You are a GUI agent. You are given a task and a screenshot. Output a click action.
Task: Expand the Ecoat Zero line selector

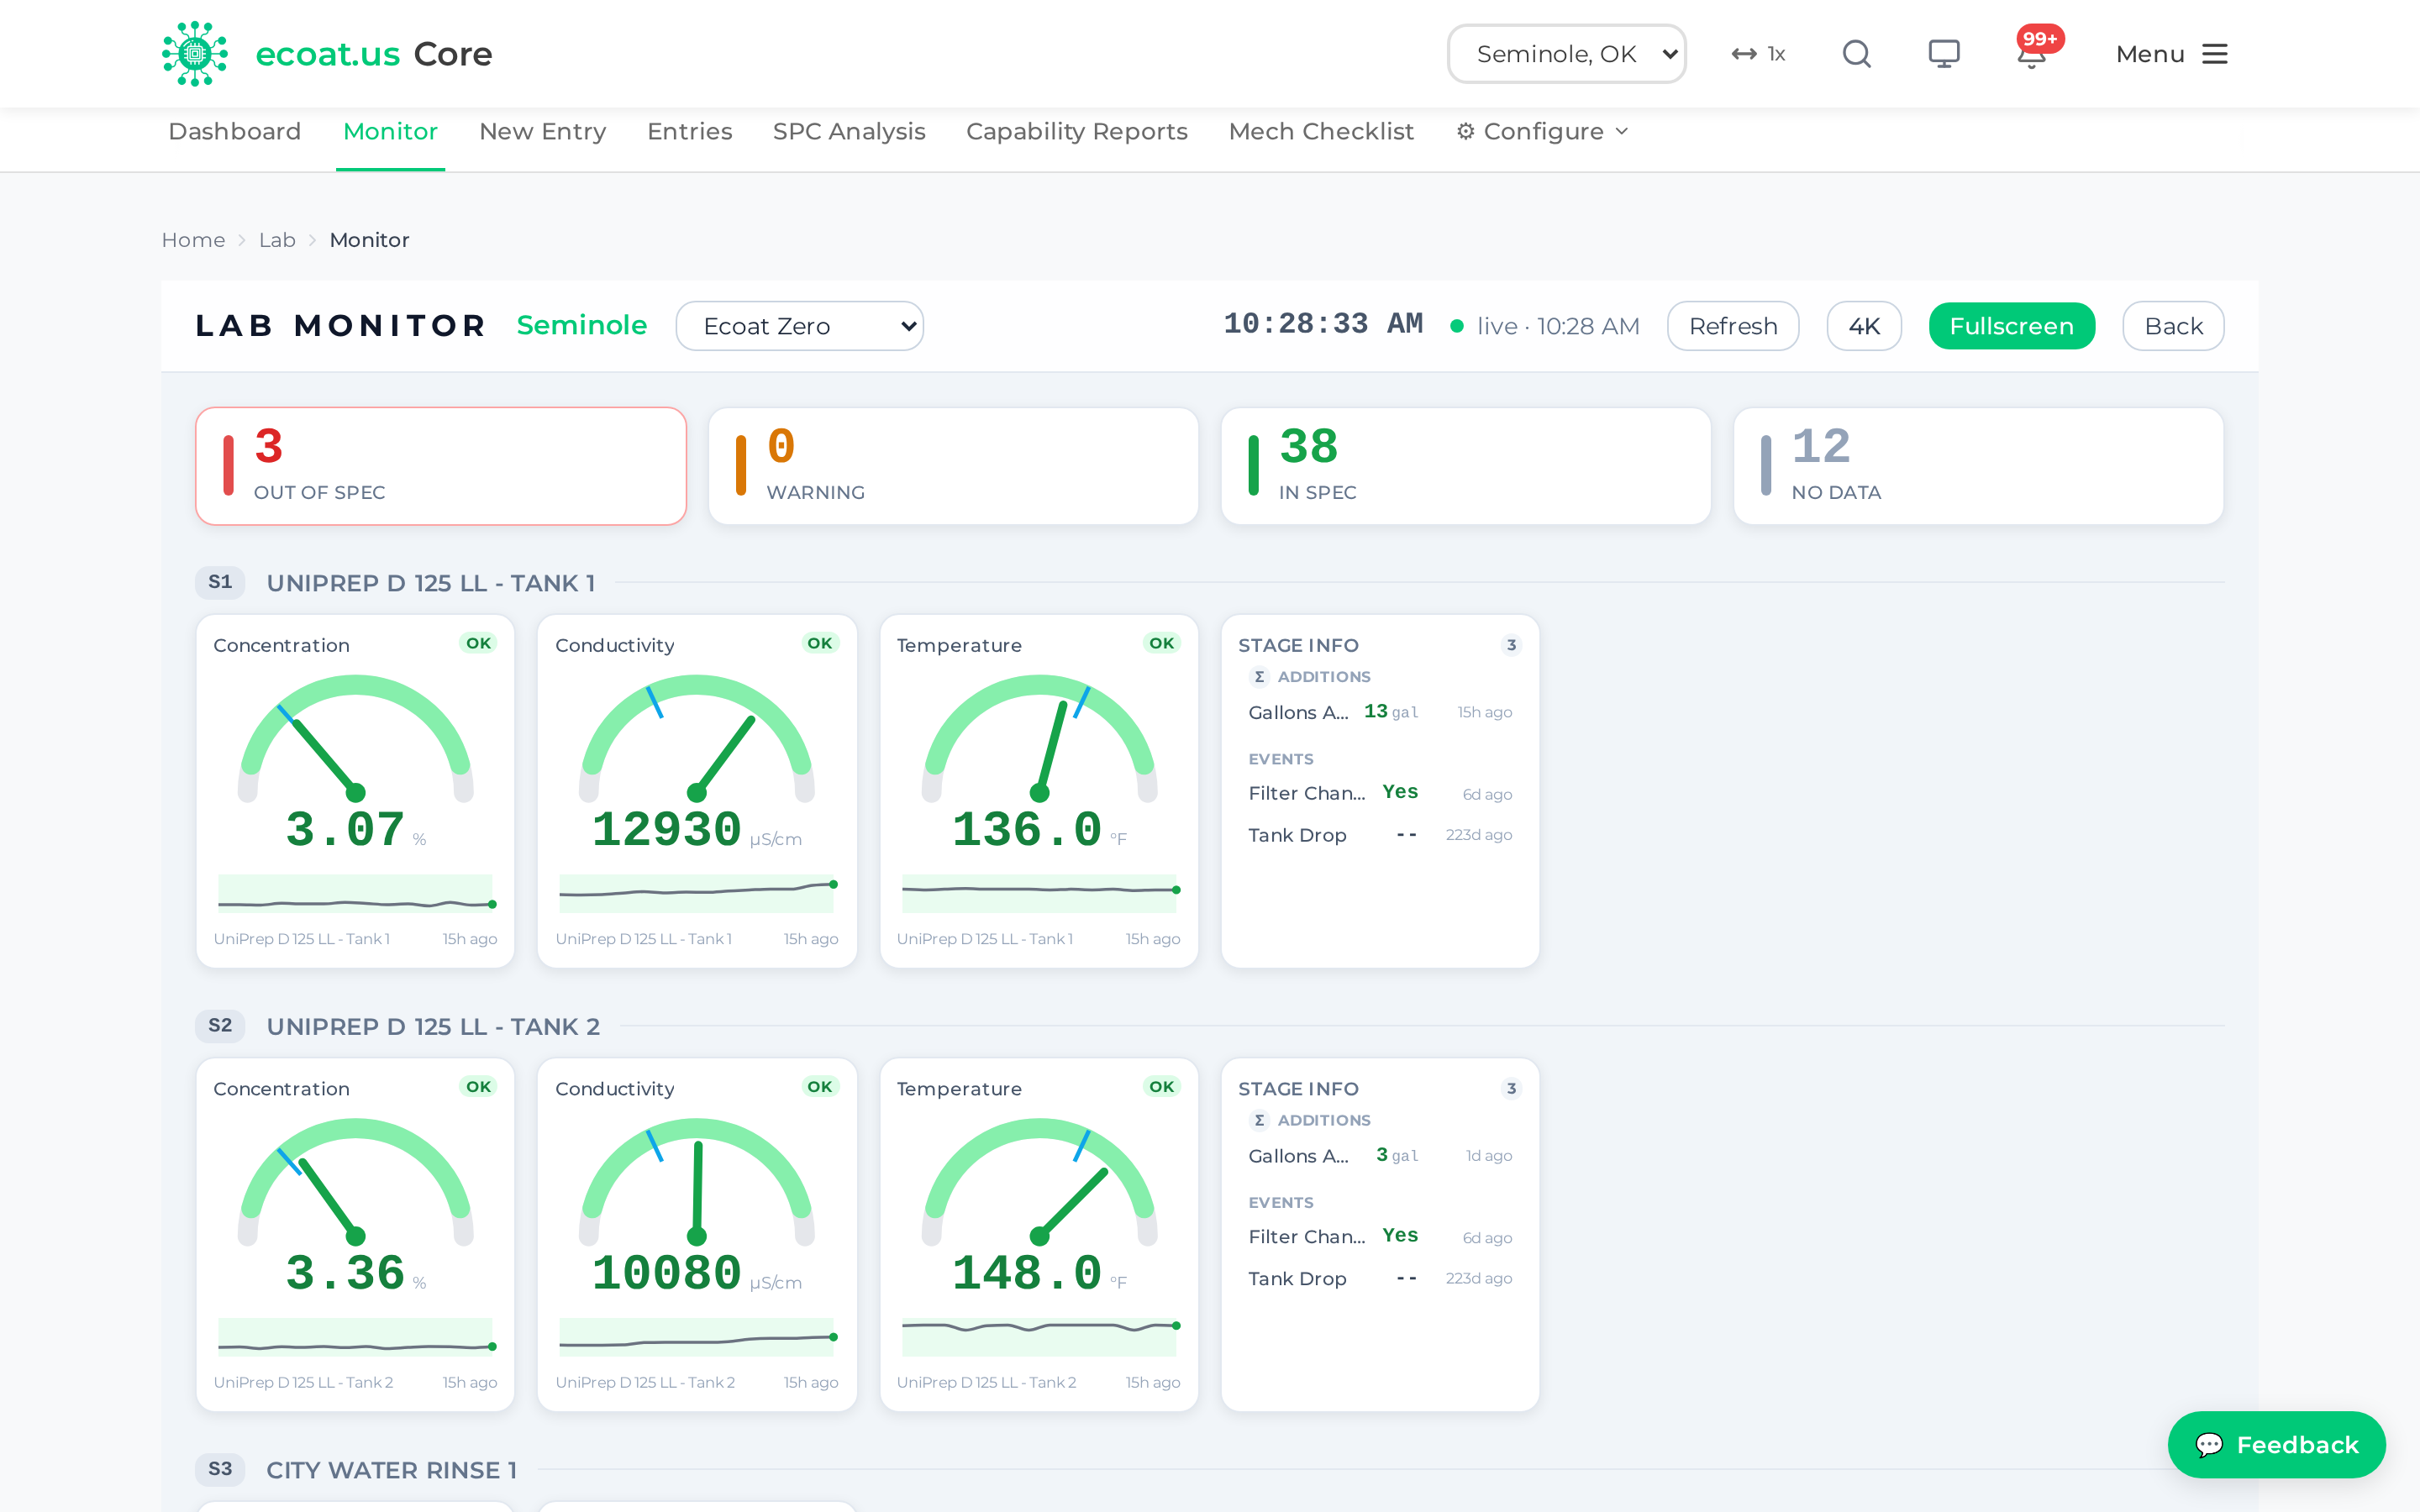[799, 326]
